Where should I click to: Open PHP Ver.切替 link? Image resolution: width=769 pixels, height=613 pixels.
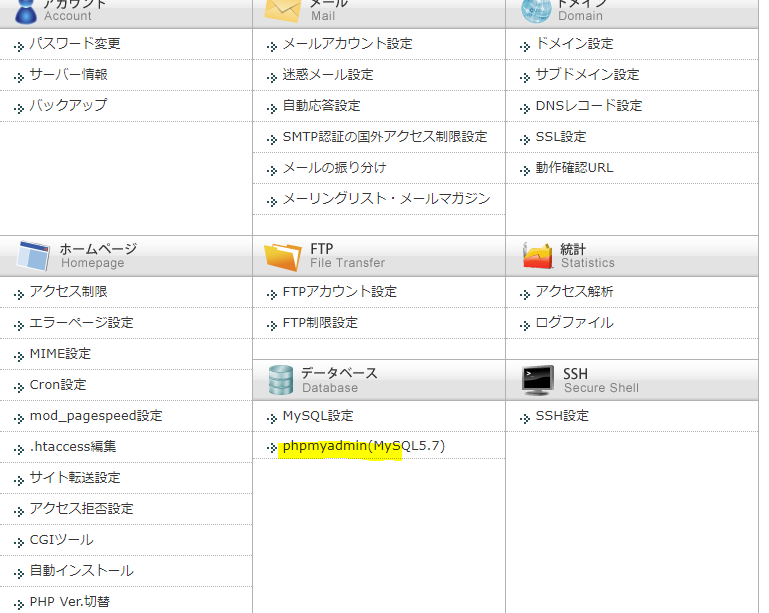70,602
